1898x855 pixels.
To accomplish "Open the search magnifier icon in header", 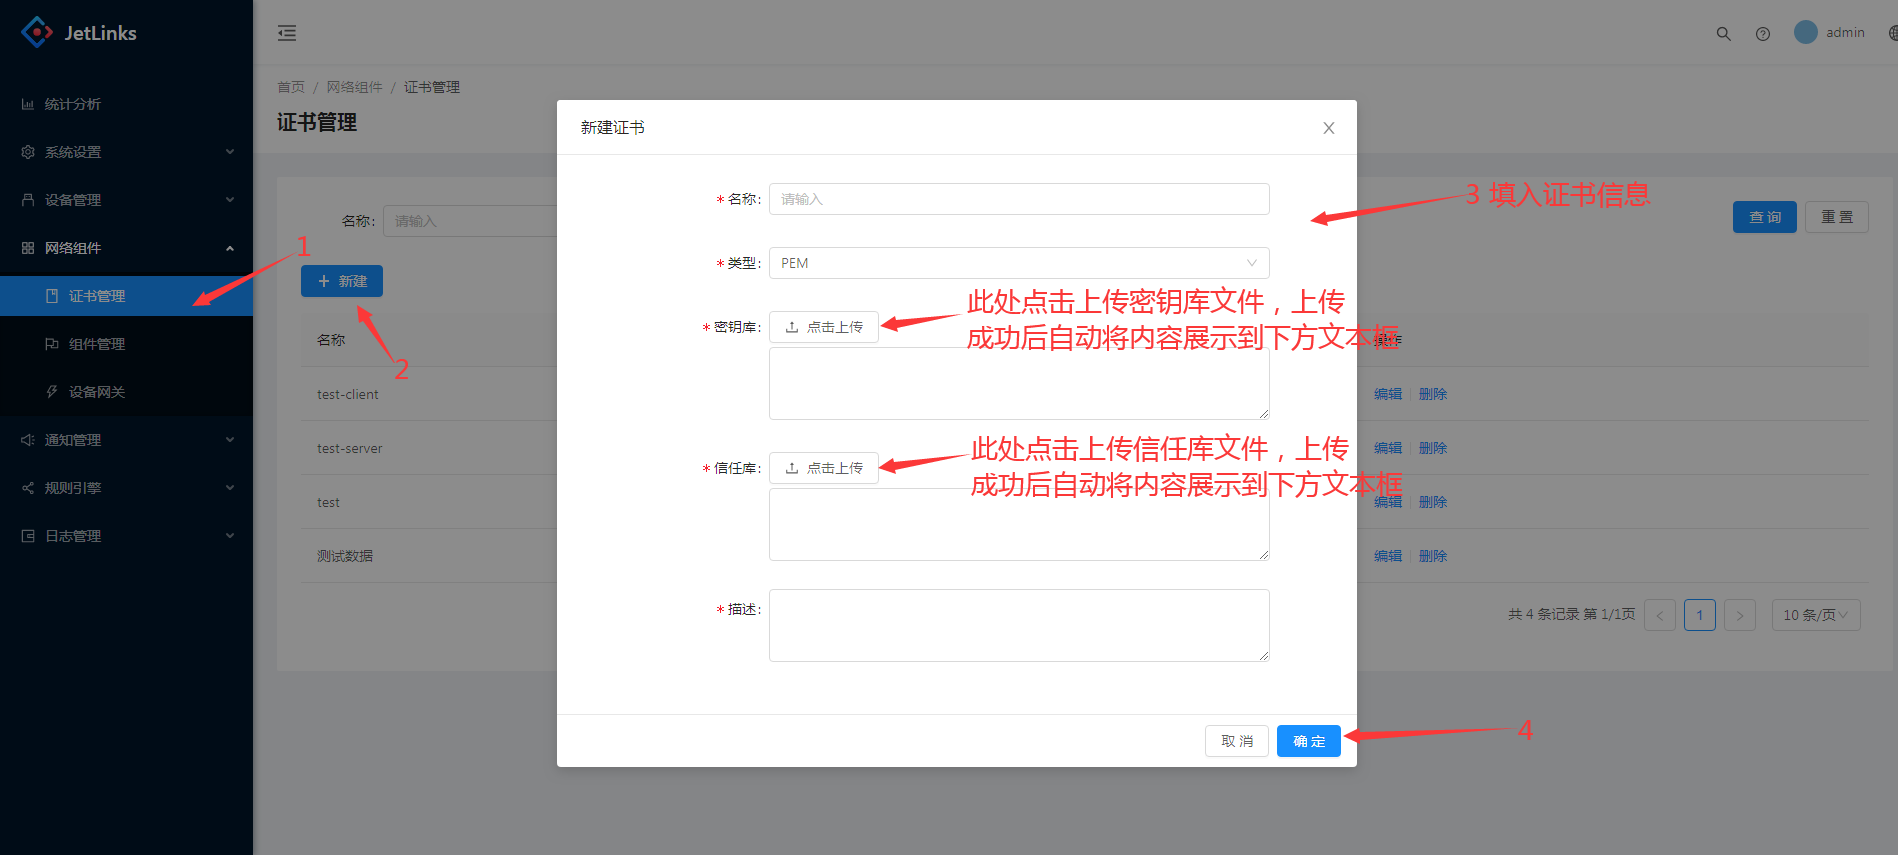I will (1723, 33).
